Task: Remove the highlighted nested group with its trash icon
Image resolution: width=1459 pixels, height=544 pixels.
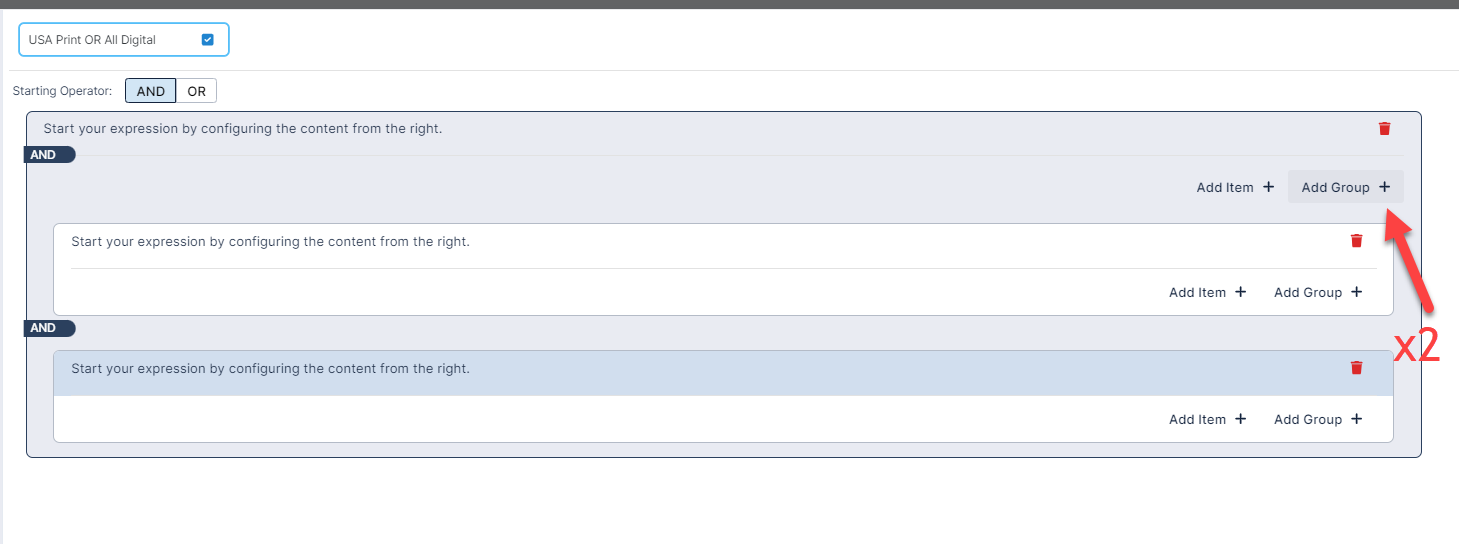Action: click(1356, 368)
